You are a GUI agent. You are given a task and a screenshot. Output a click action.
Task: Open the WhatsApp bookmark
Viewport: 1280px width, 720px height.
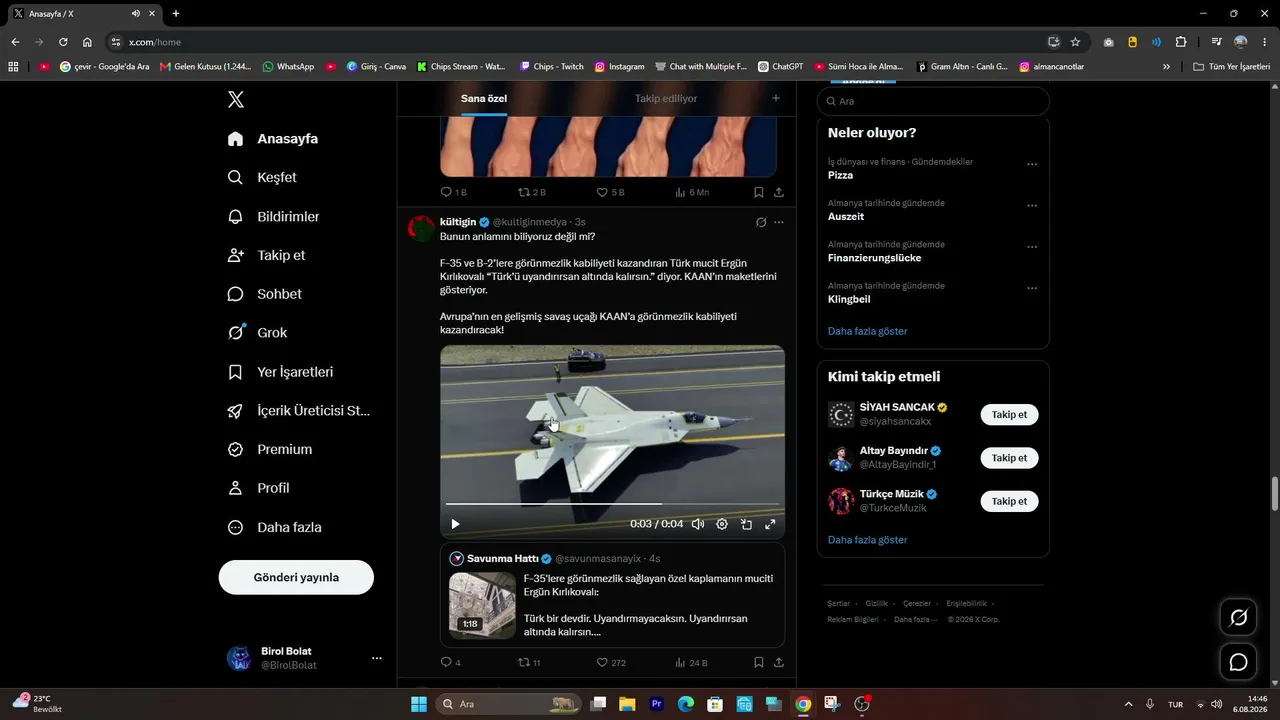(x=288, y=67)
